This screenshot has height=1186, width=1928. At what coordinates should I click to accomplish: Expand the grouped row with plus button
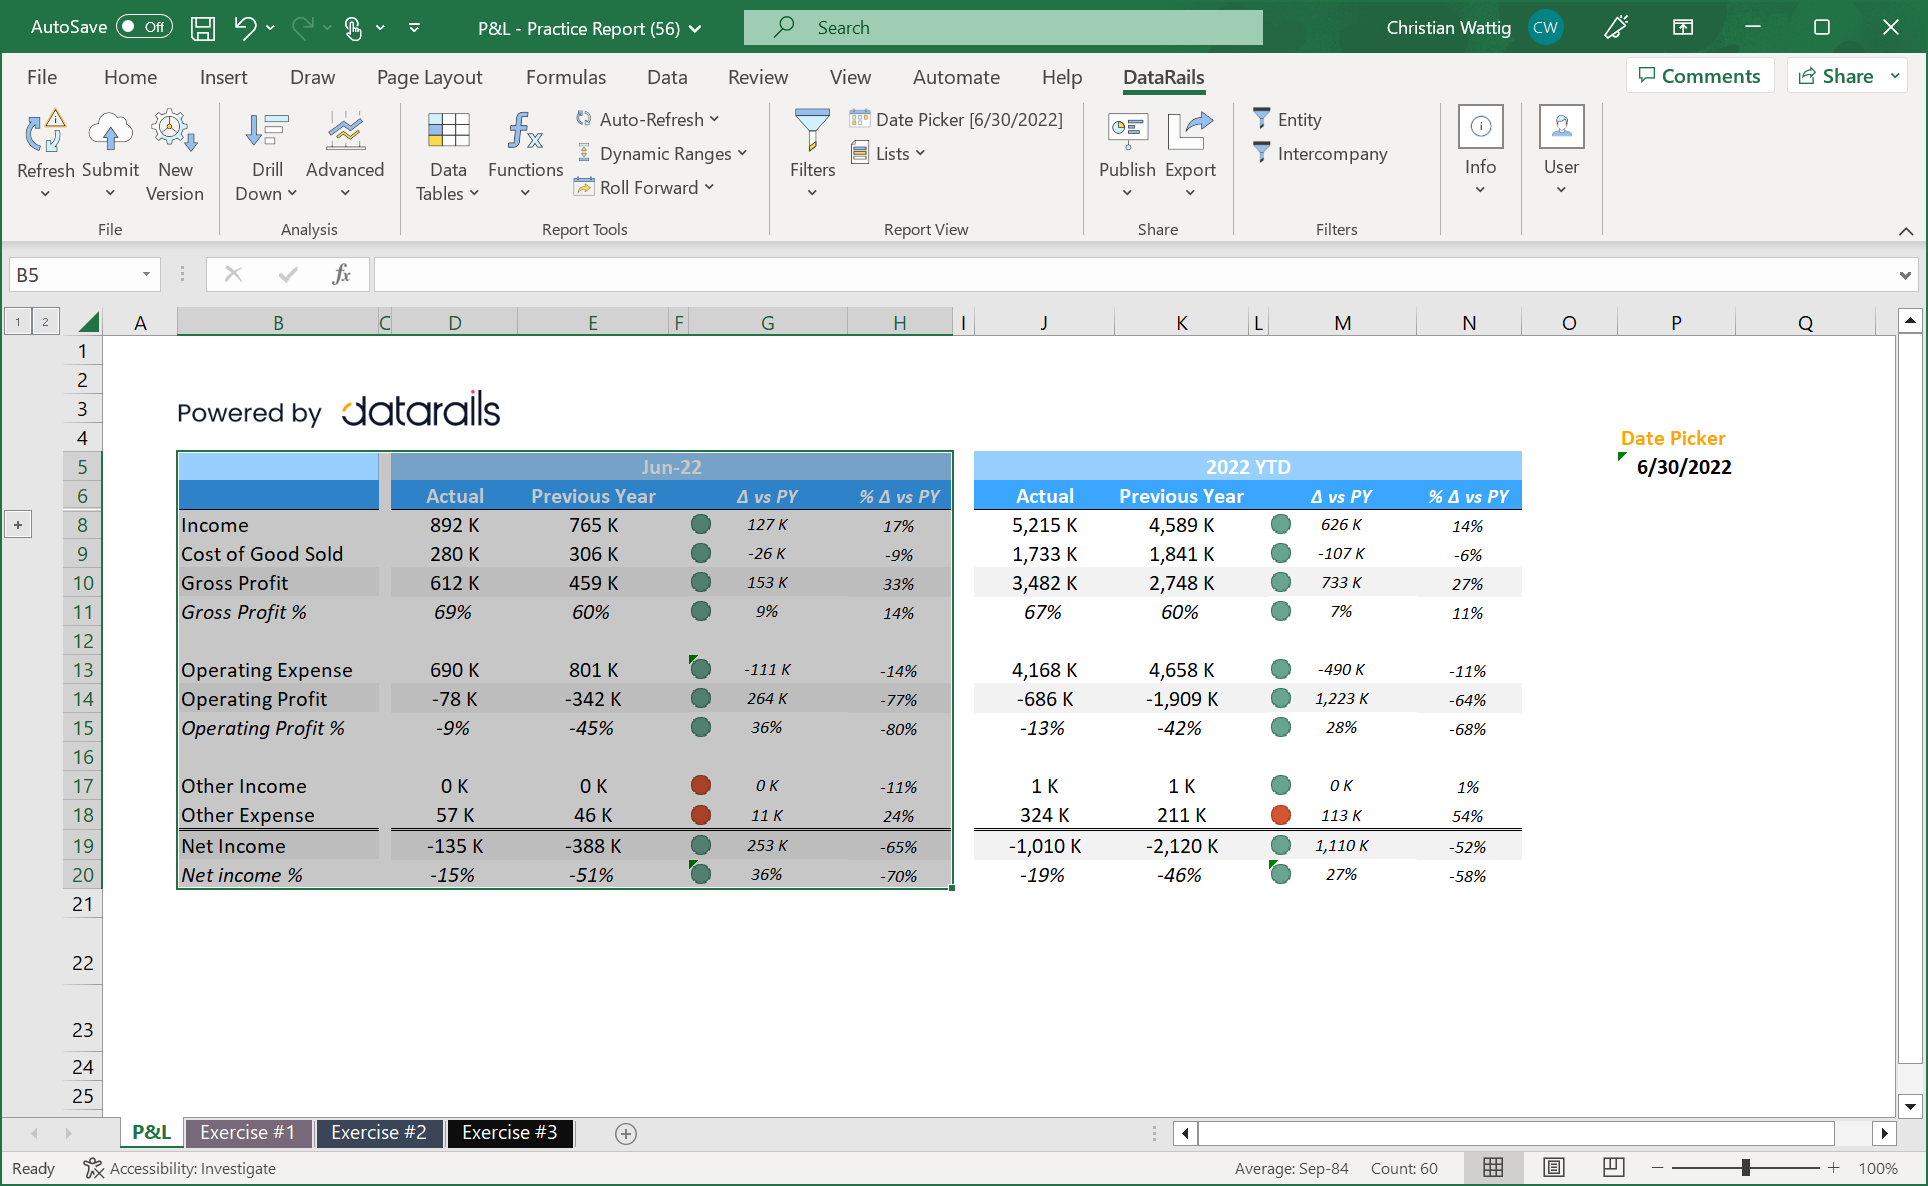(18, 524)
